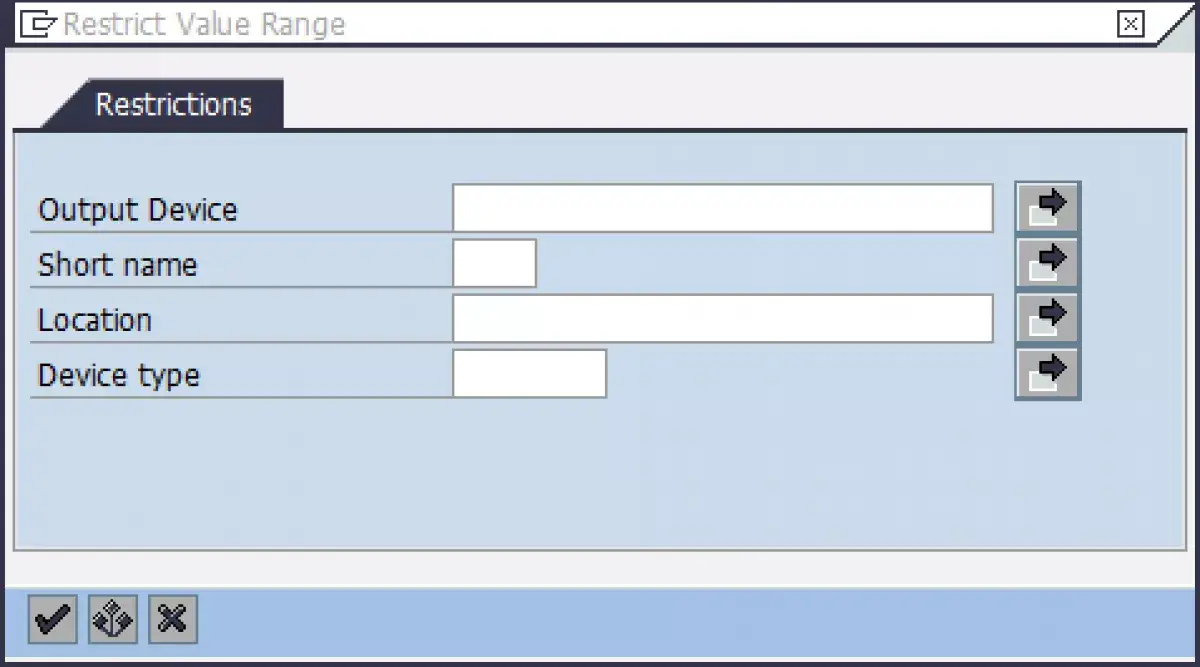The image size is (1200, 667).
Task: Focus the Output Device input field
Action: (723, 208)
